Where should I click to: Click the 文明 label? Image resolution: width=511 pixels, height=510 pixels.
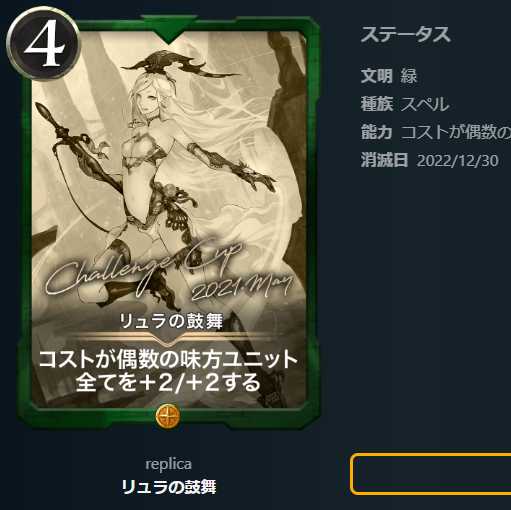(x=377, y=76)
